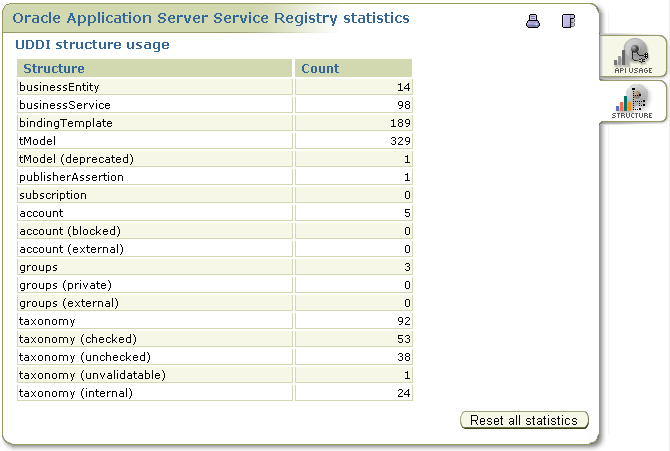Screen dimensions: 670x451
Task: Click the count value 14
Action: [x=403, y=87]
